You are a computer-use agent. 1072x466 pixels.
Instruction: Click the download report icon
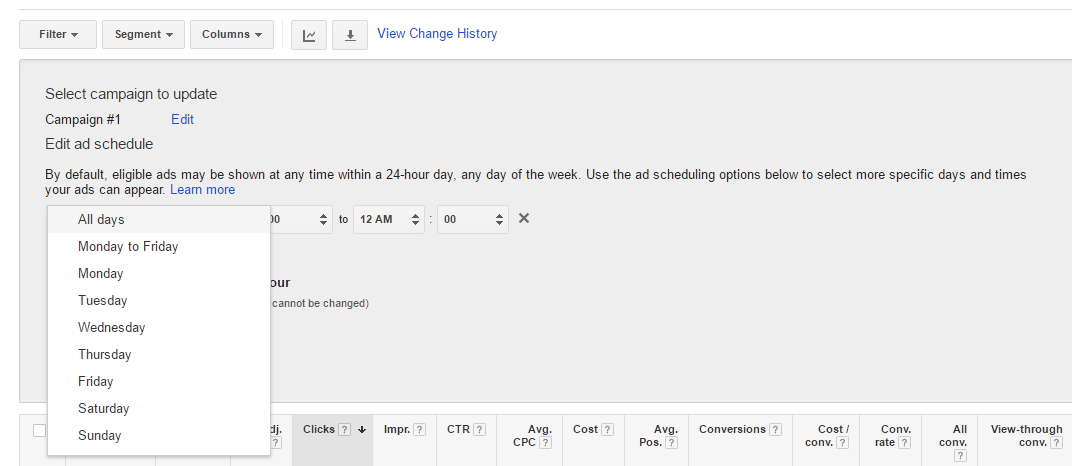coord(350,35)
